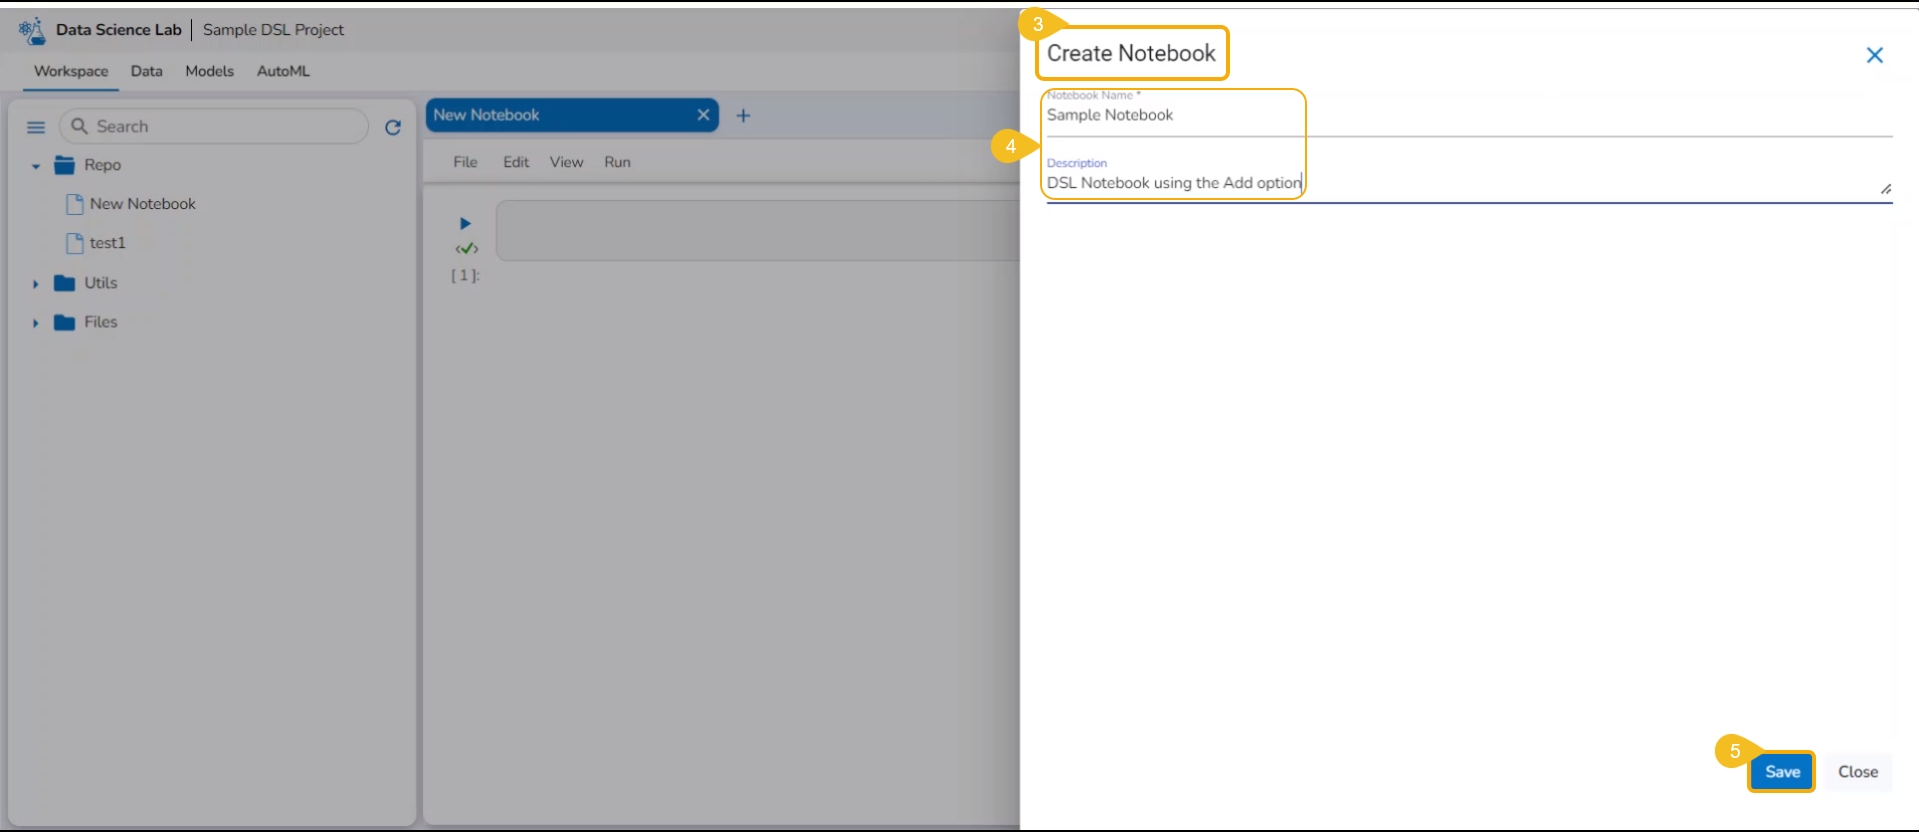Open the Edit menu
1919x832 pixels.
click(516, 162)
